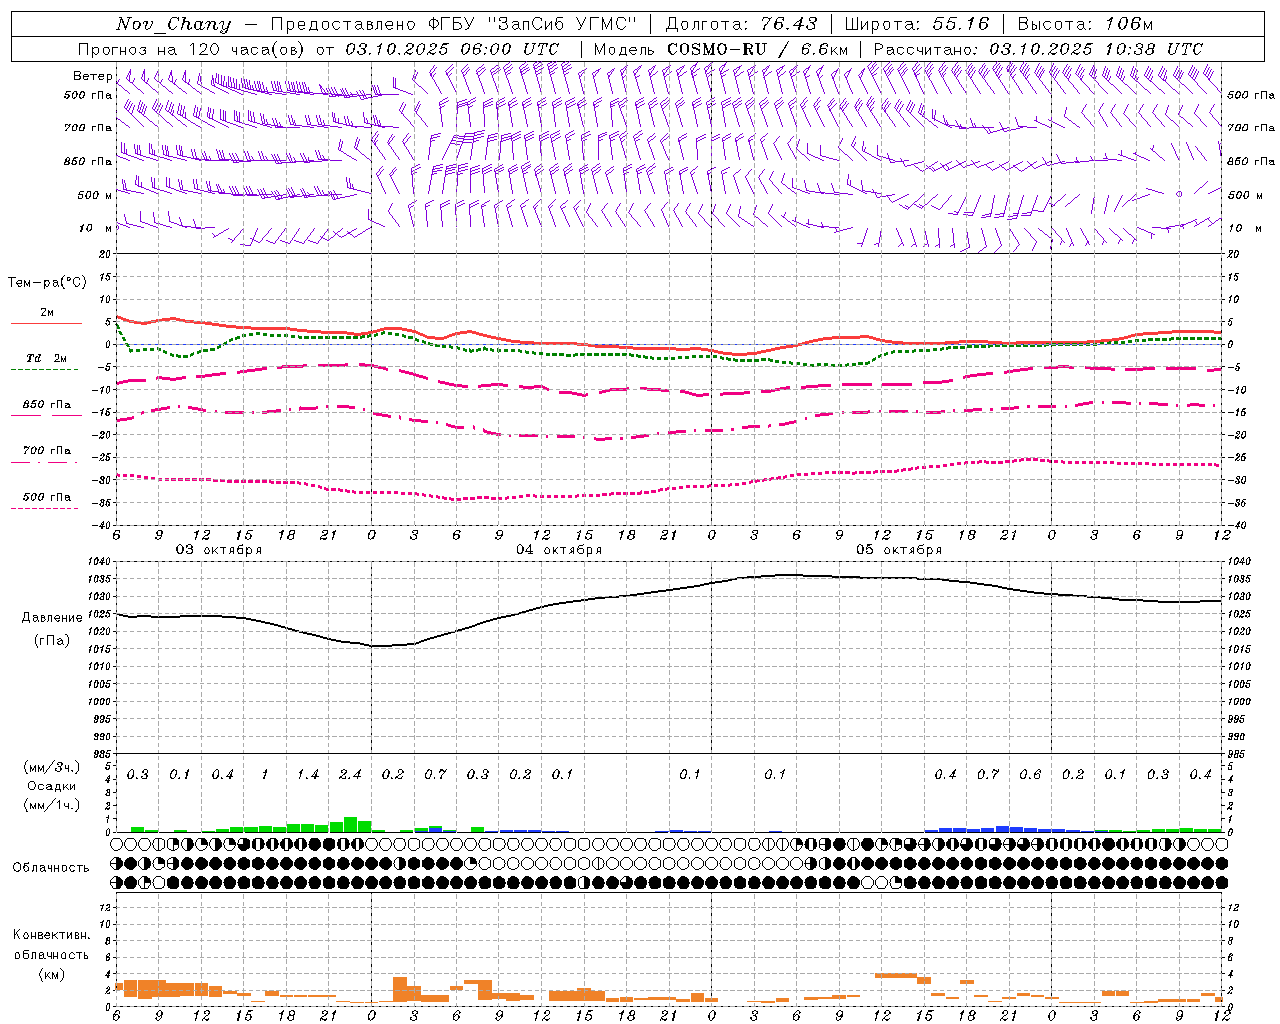The width and height of the screenshot is (1280, 1024).
Task: Click the 03 октября date label
Action: (x=219, y=550)
